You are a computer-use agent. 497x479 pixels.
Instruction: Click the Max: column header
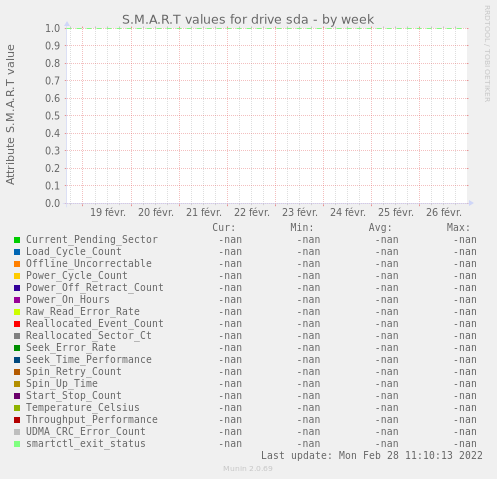tap(458, 227)
